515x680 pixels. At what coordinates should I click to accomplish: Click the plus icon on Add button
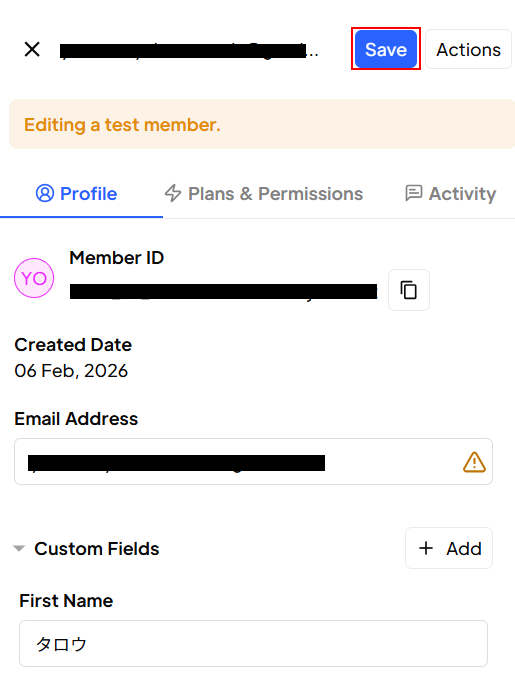426,548
